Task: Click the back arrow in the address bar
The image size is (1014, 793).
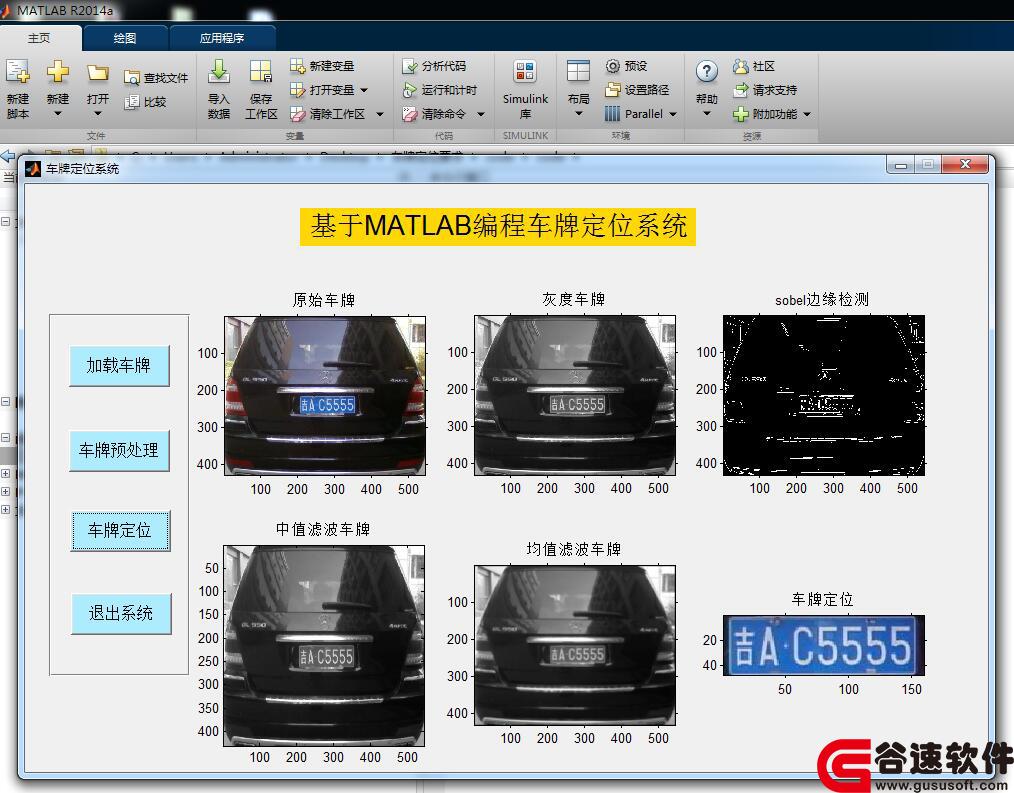Action: click(8, 156)
